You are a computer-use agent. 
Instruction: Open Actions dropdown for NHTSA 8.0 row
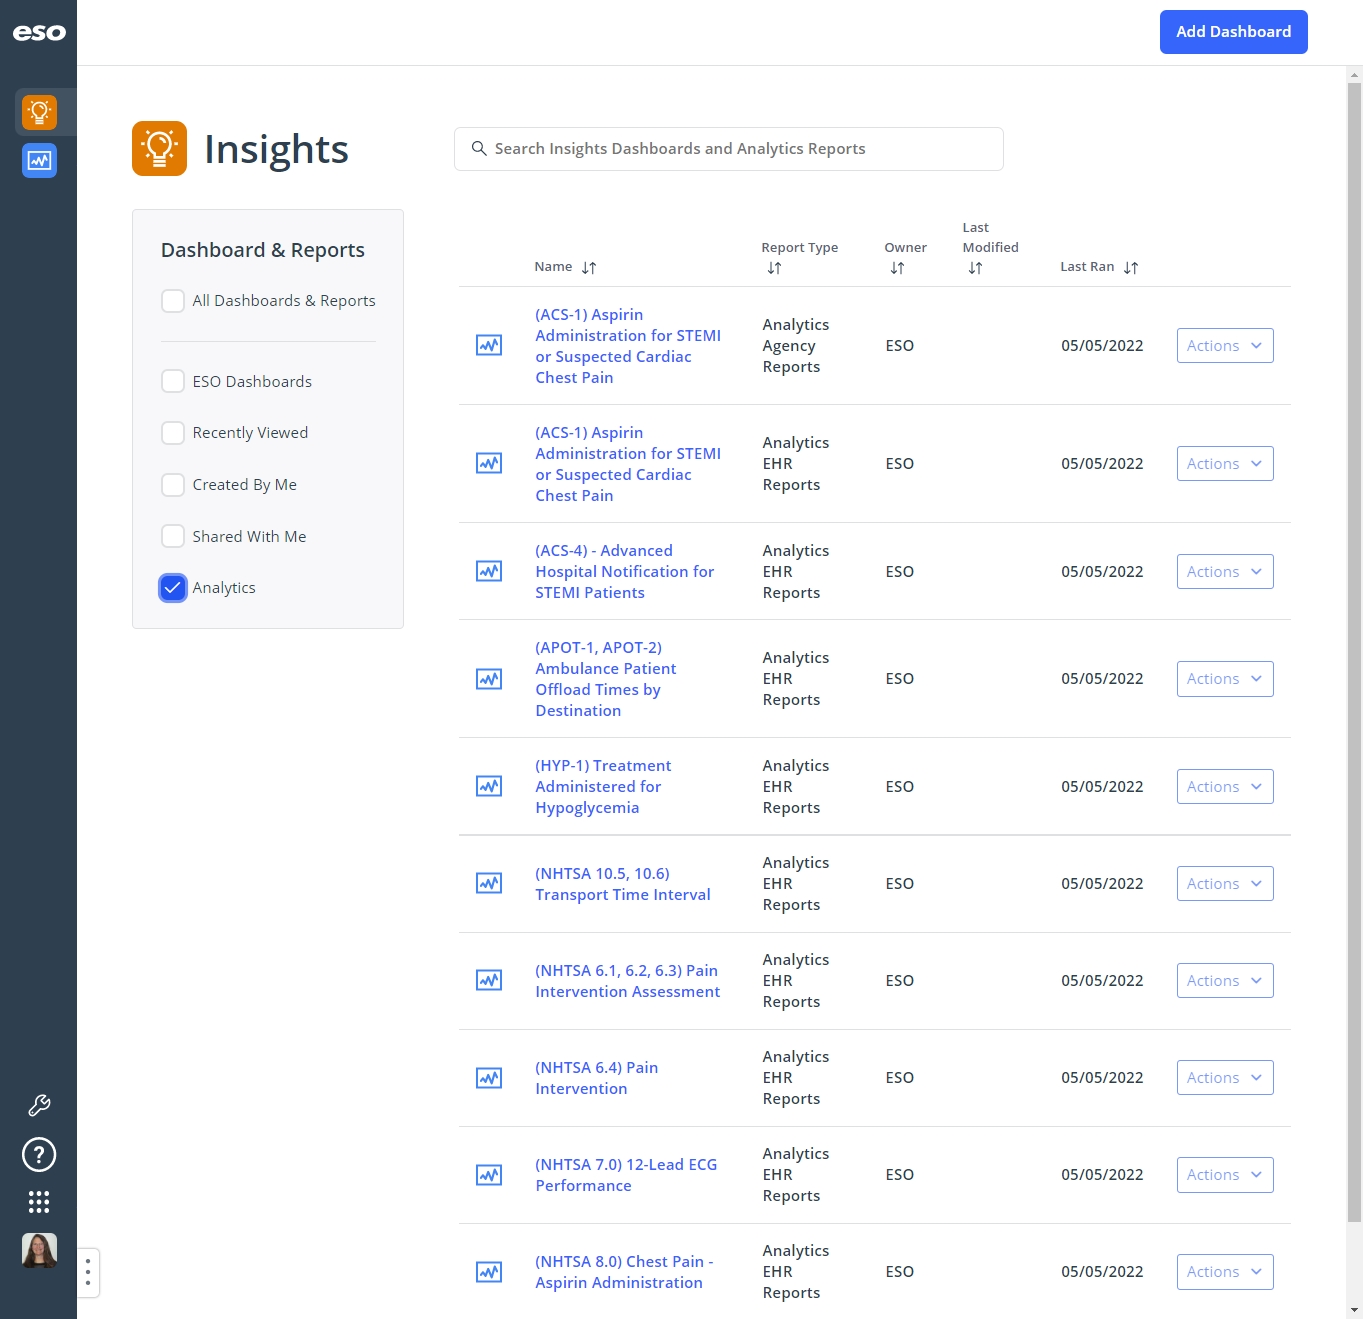[1225, 1272]
